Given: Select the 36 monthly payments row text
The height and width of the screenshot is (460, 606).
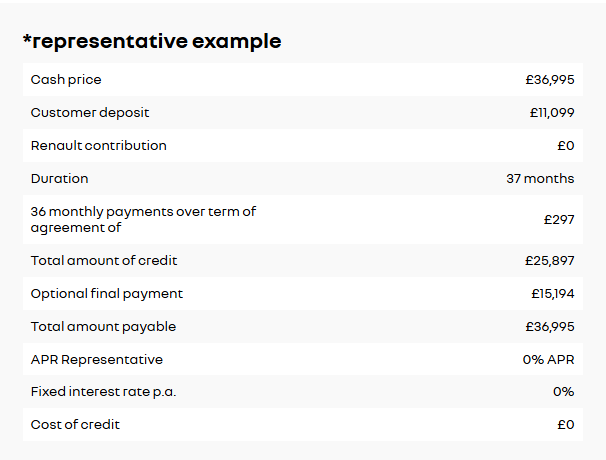Looking at the screenshot, I should point(143,220).
